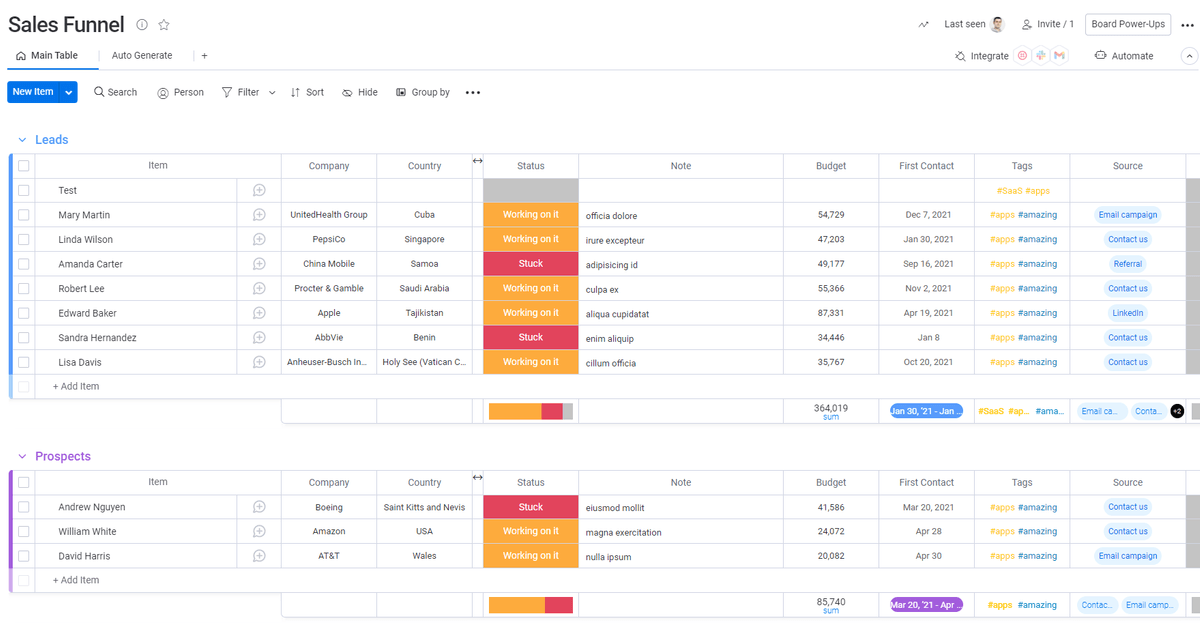Star the Sales Funnel board
The width and height of the screenshot is (1200, 627).
pyautogui.click(x=163, y=25)
